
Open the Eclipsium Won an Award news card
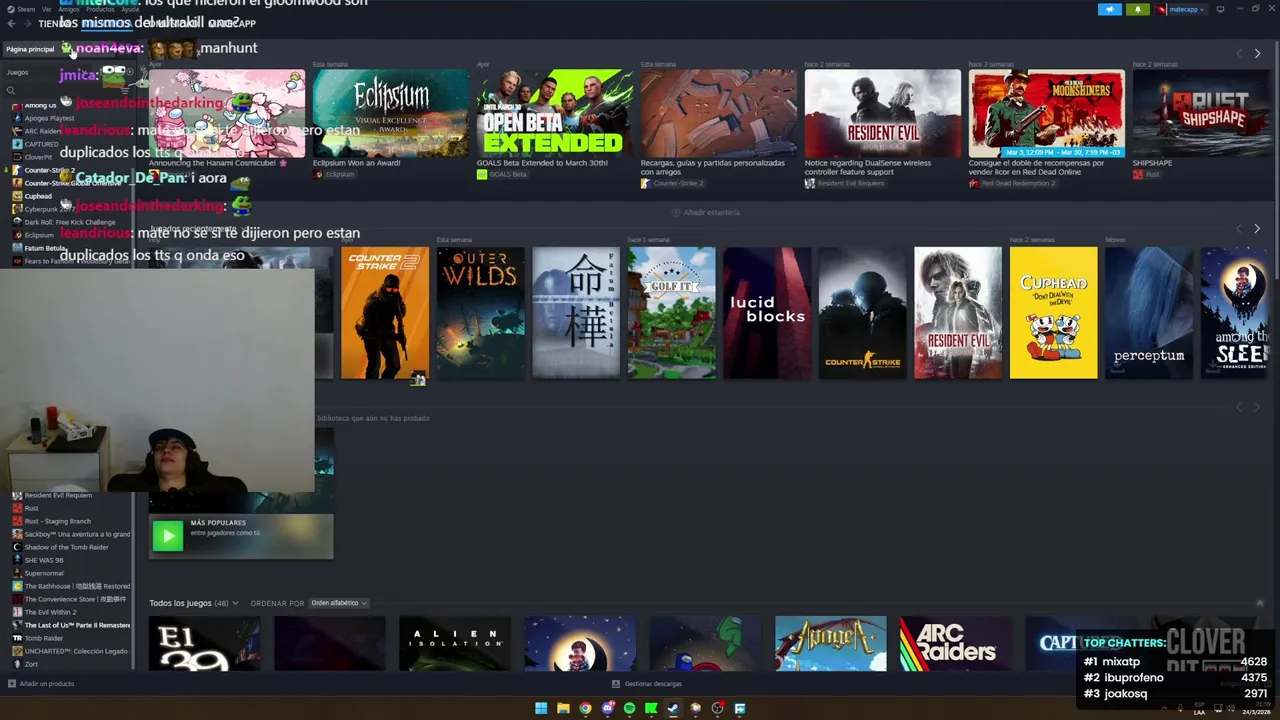(391, 114)
